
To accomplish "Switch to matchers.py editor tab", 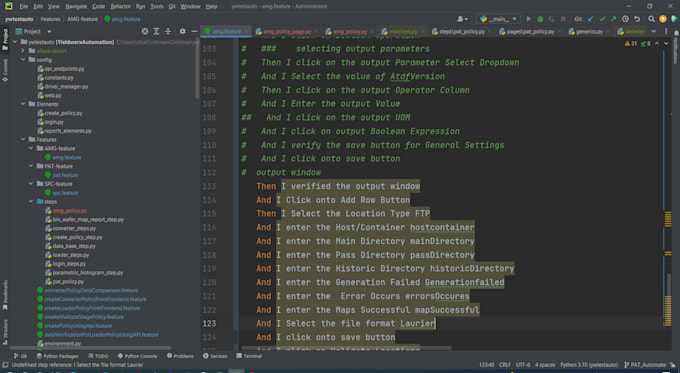I will 403,32.
